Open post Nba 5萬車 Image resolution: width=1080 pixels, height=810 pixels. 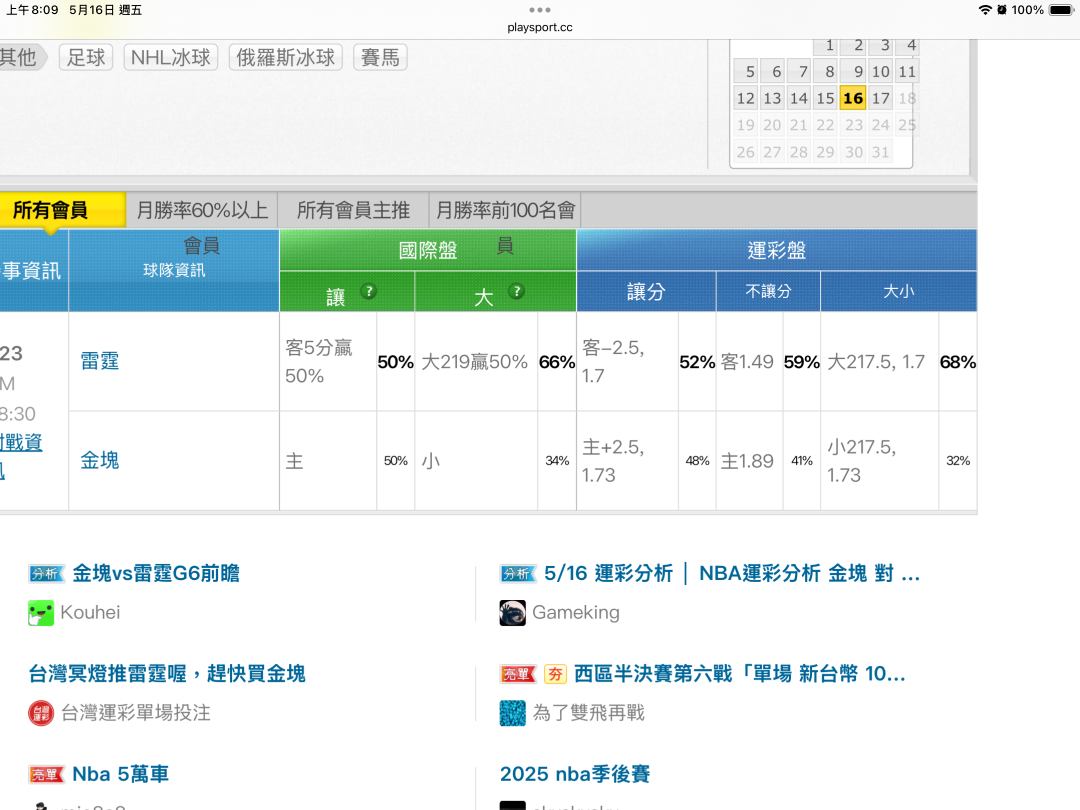coord(121,774)
